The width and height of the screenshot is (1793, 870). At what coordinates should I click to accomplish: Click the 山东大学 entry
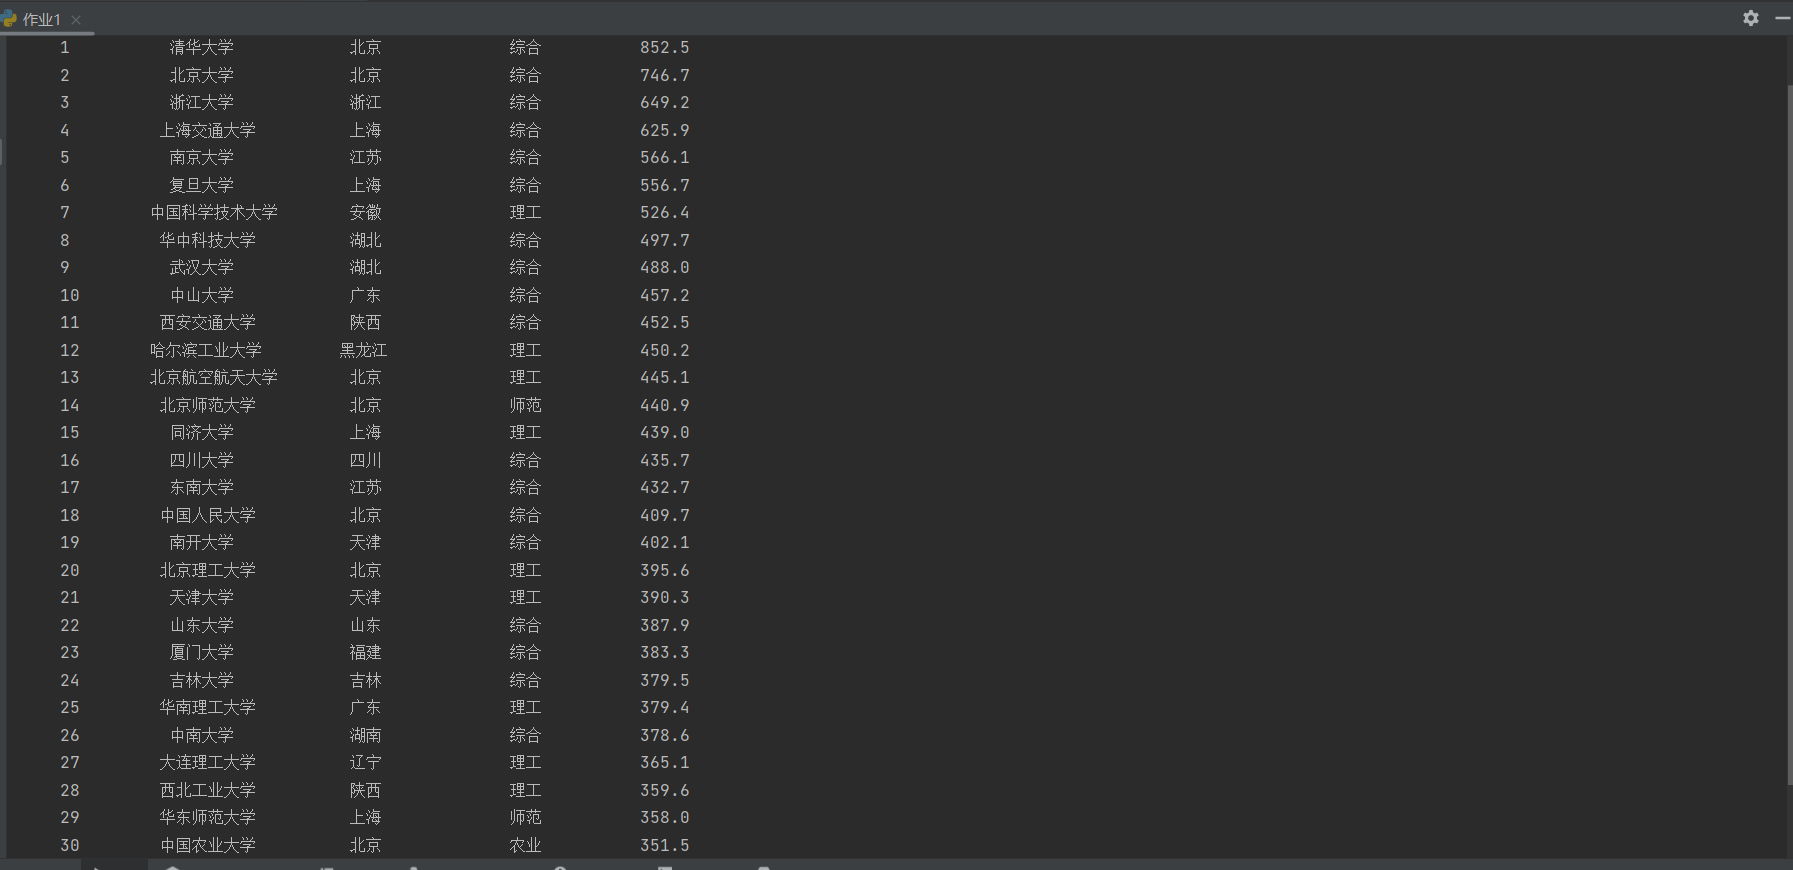(x=201, y=625)
